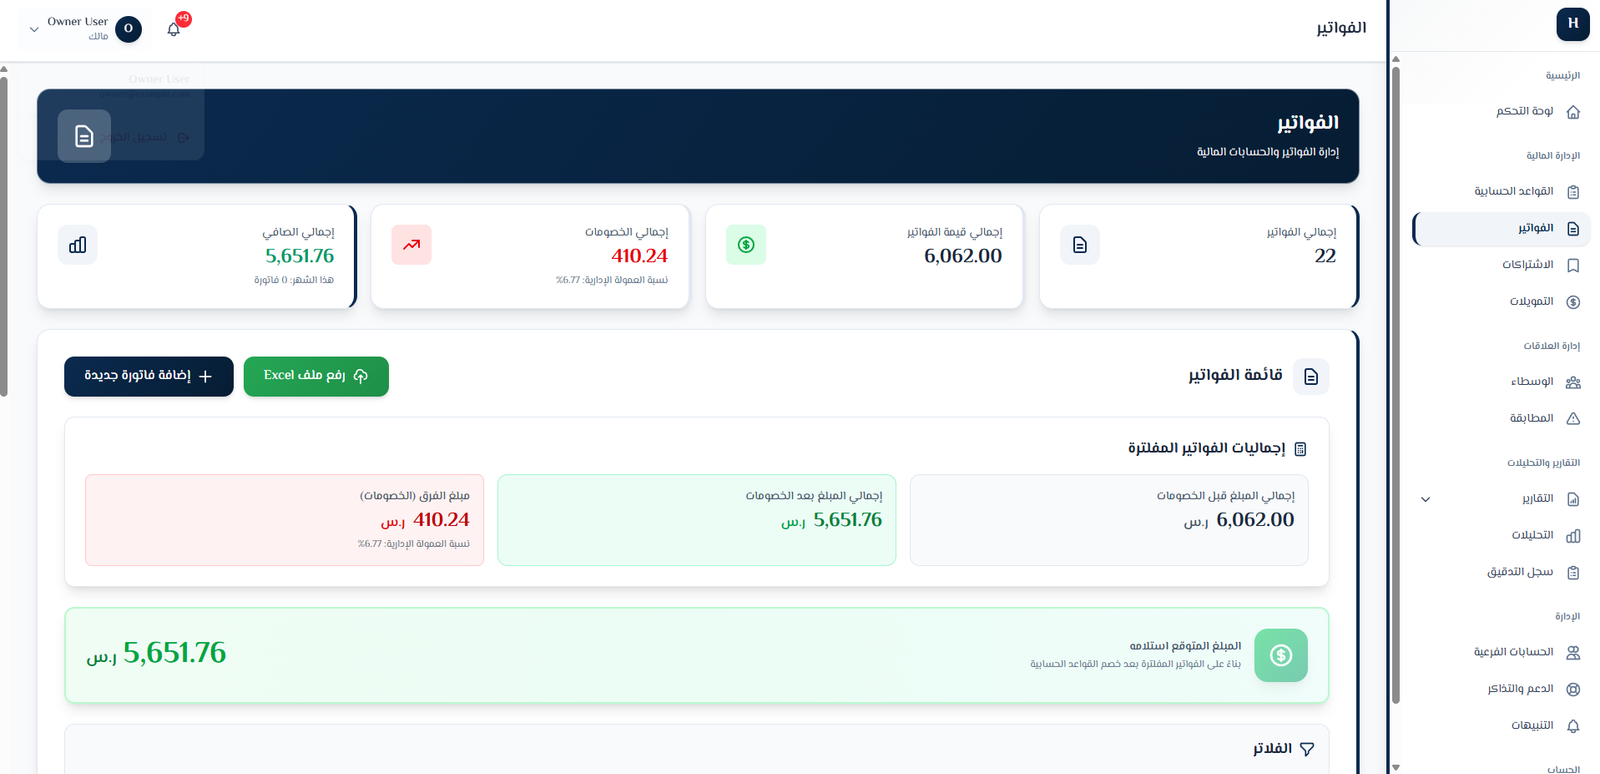Expand the التقارير reports submenu chevron
Viewport: 1600px width, 774px height.
(x=1426, y=499)
